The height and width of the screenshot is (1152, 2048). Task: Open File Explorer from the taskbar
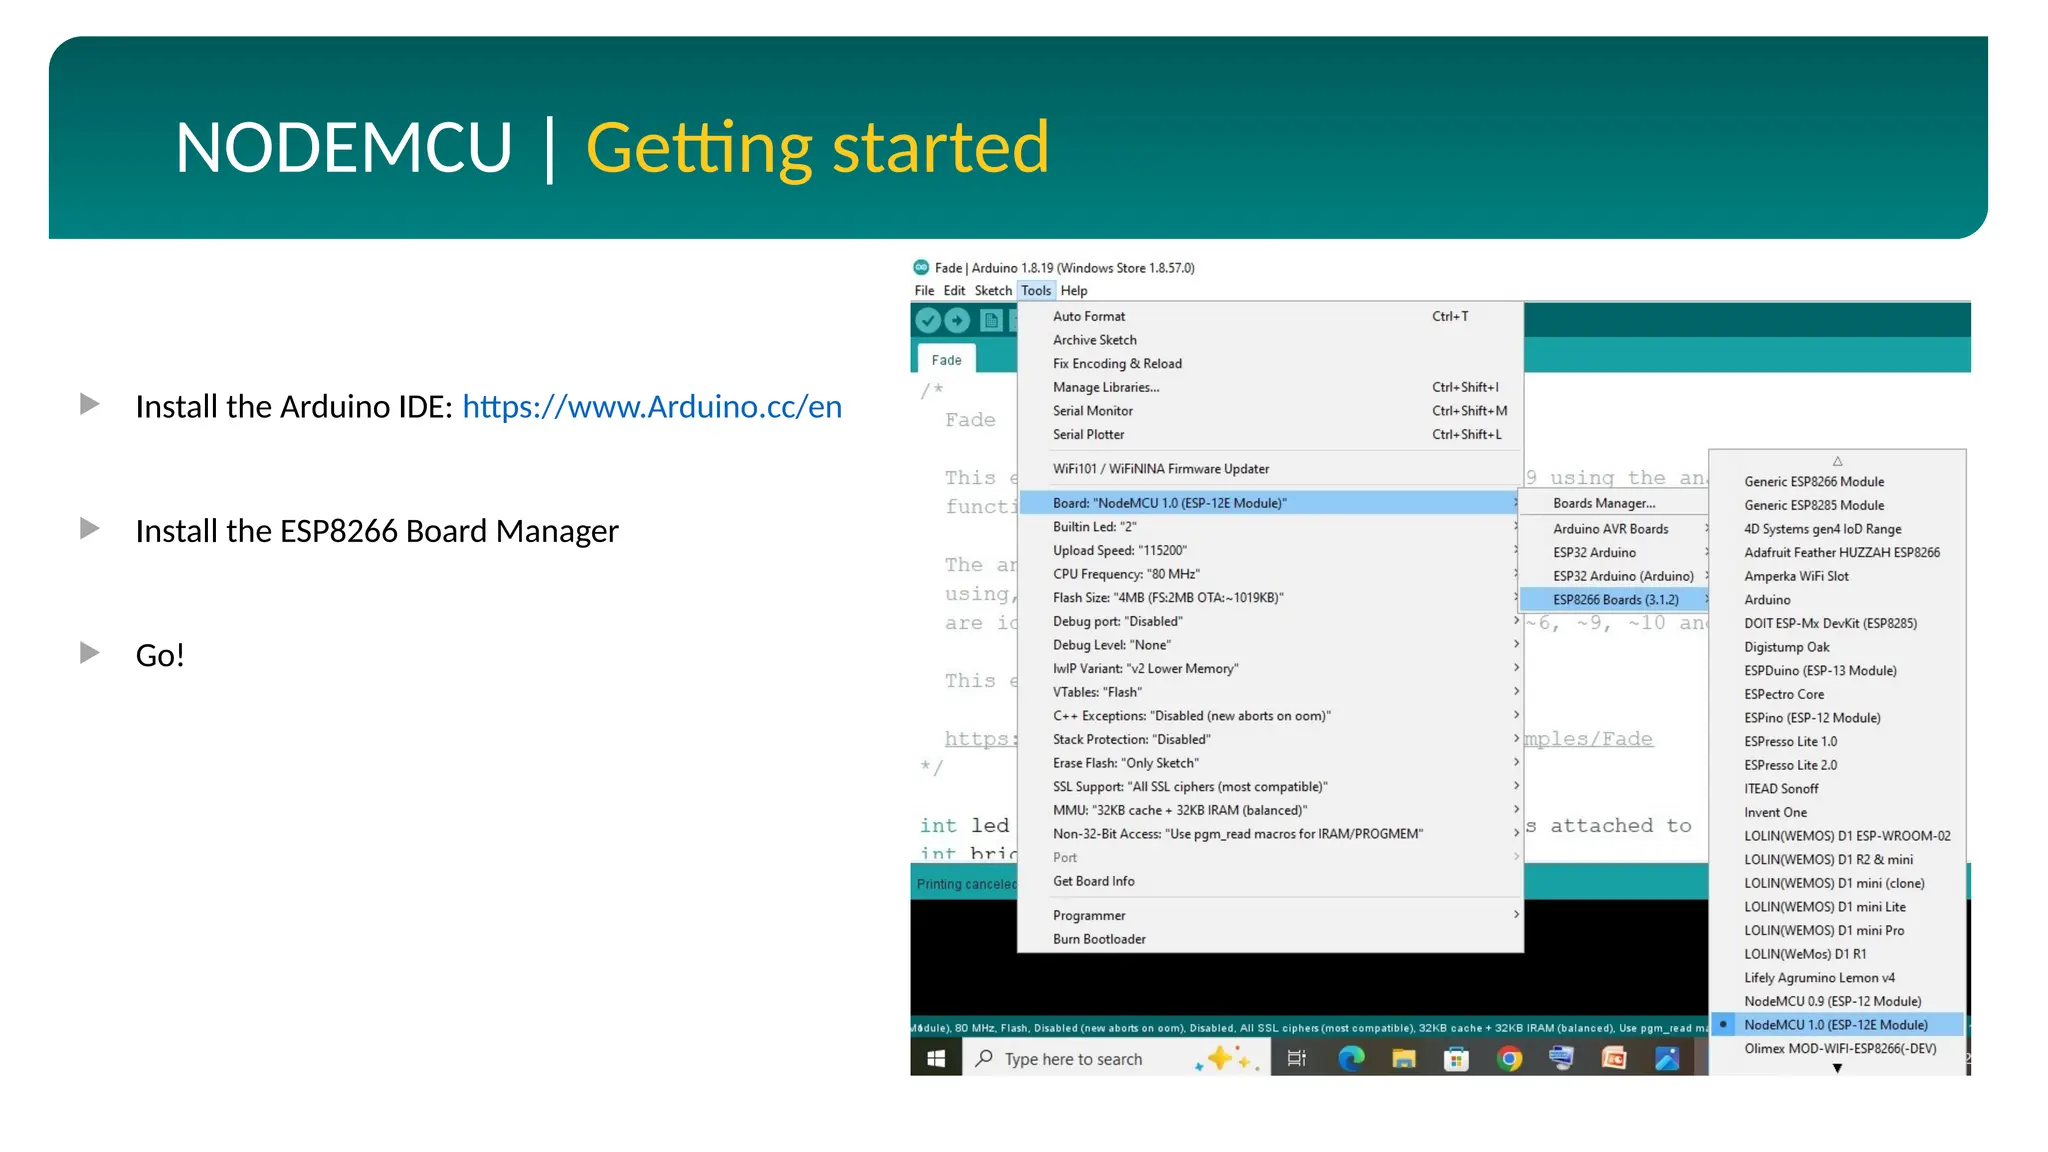click(1404, 1058)
